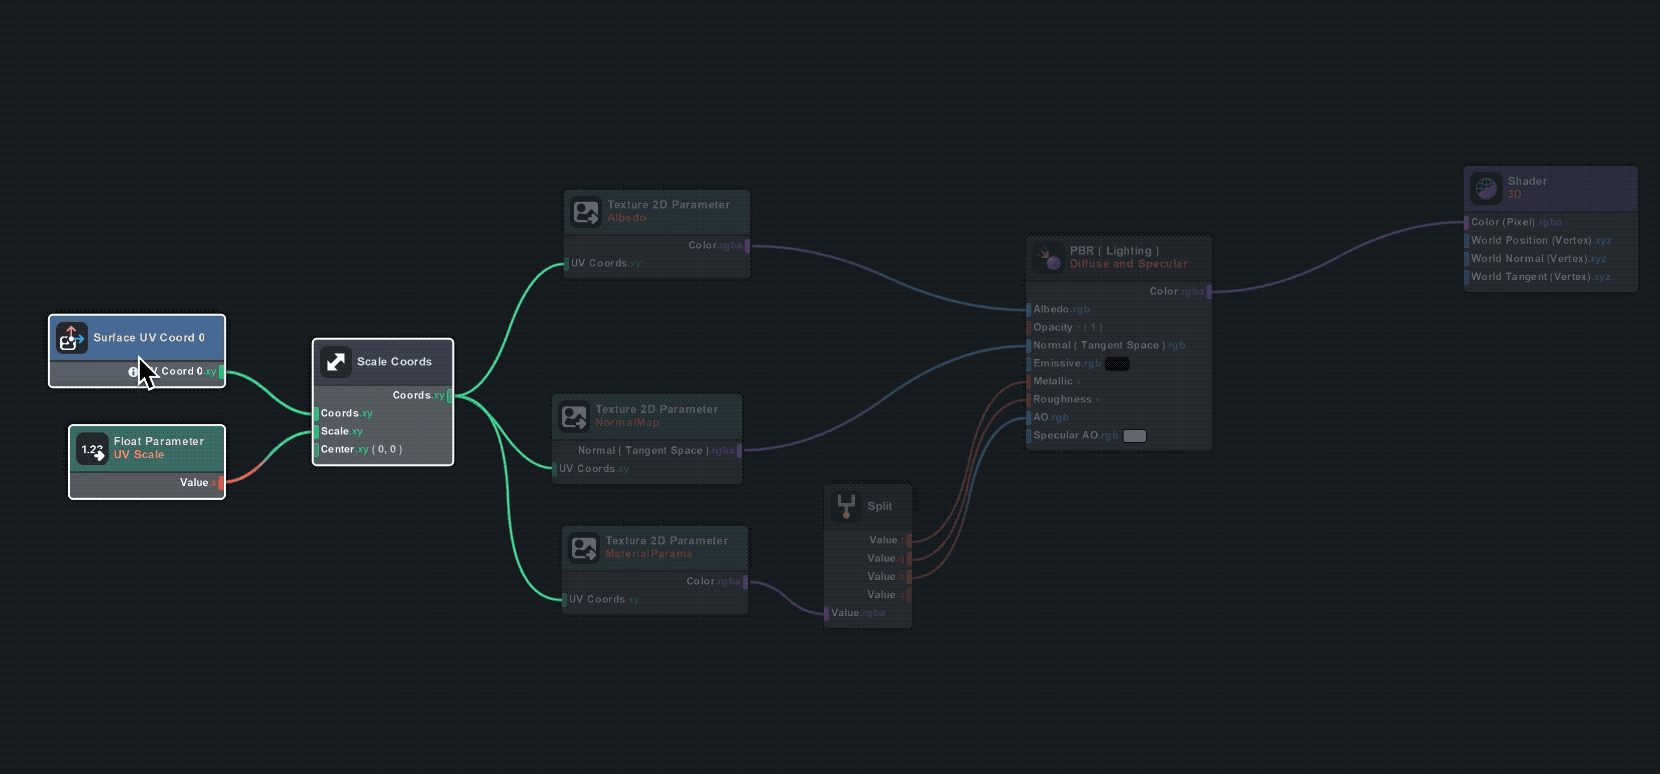Click the Scale.xy input port row
The height and width of the screenshot is (774, 1660).
pyautogui.click(x=336, y=432)
